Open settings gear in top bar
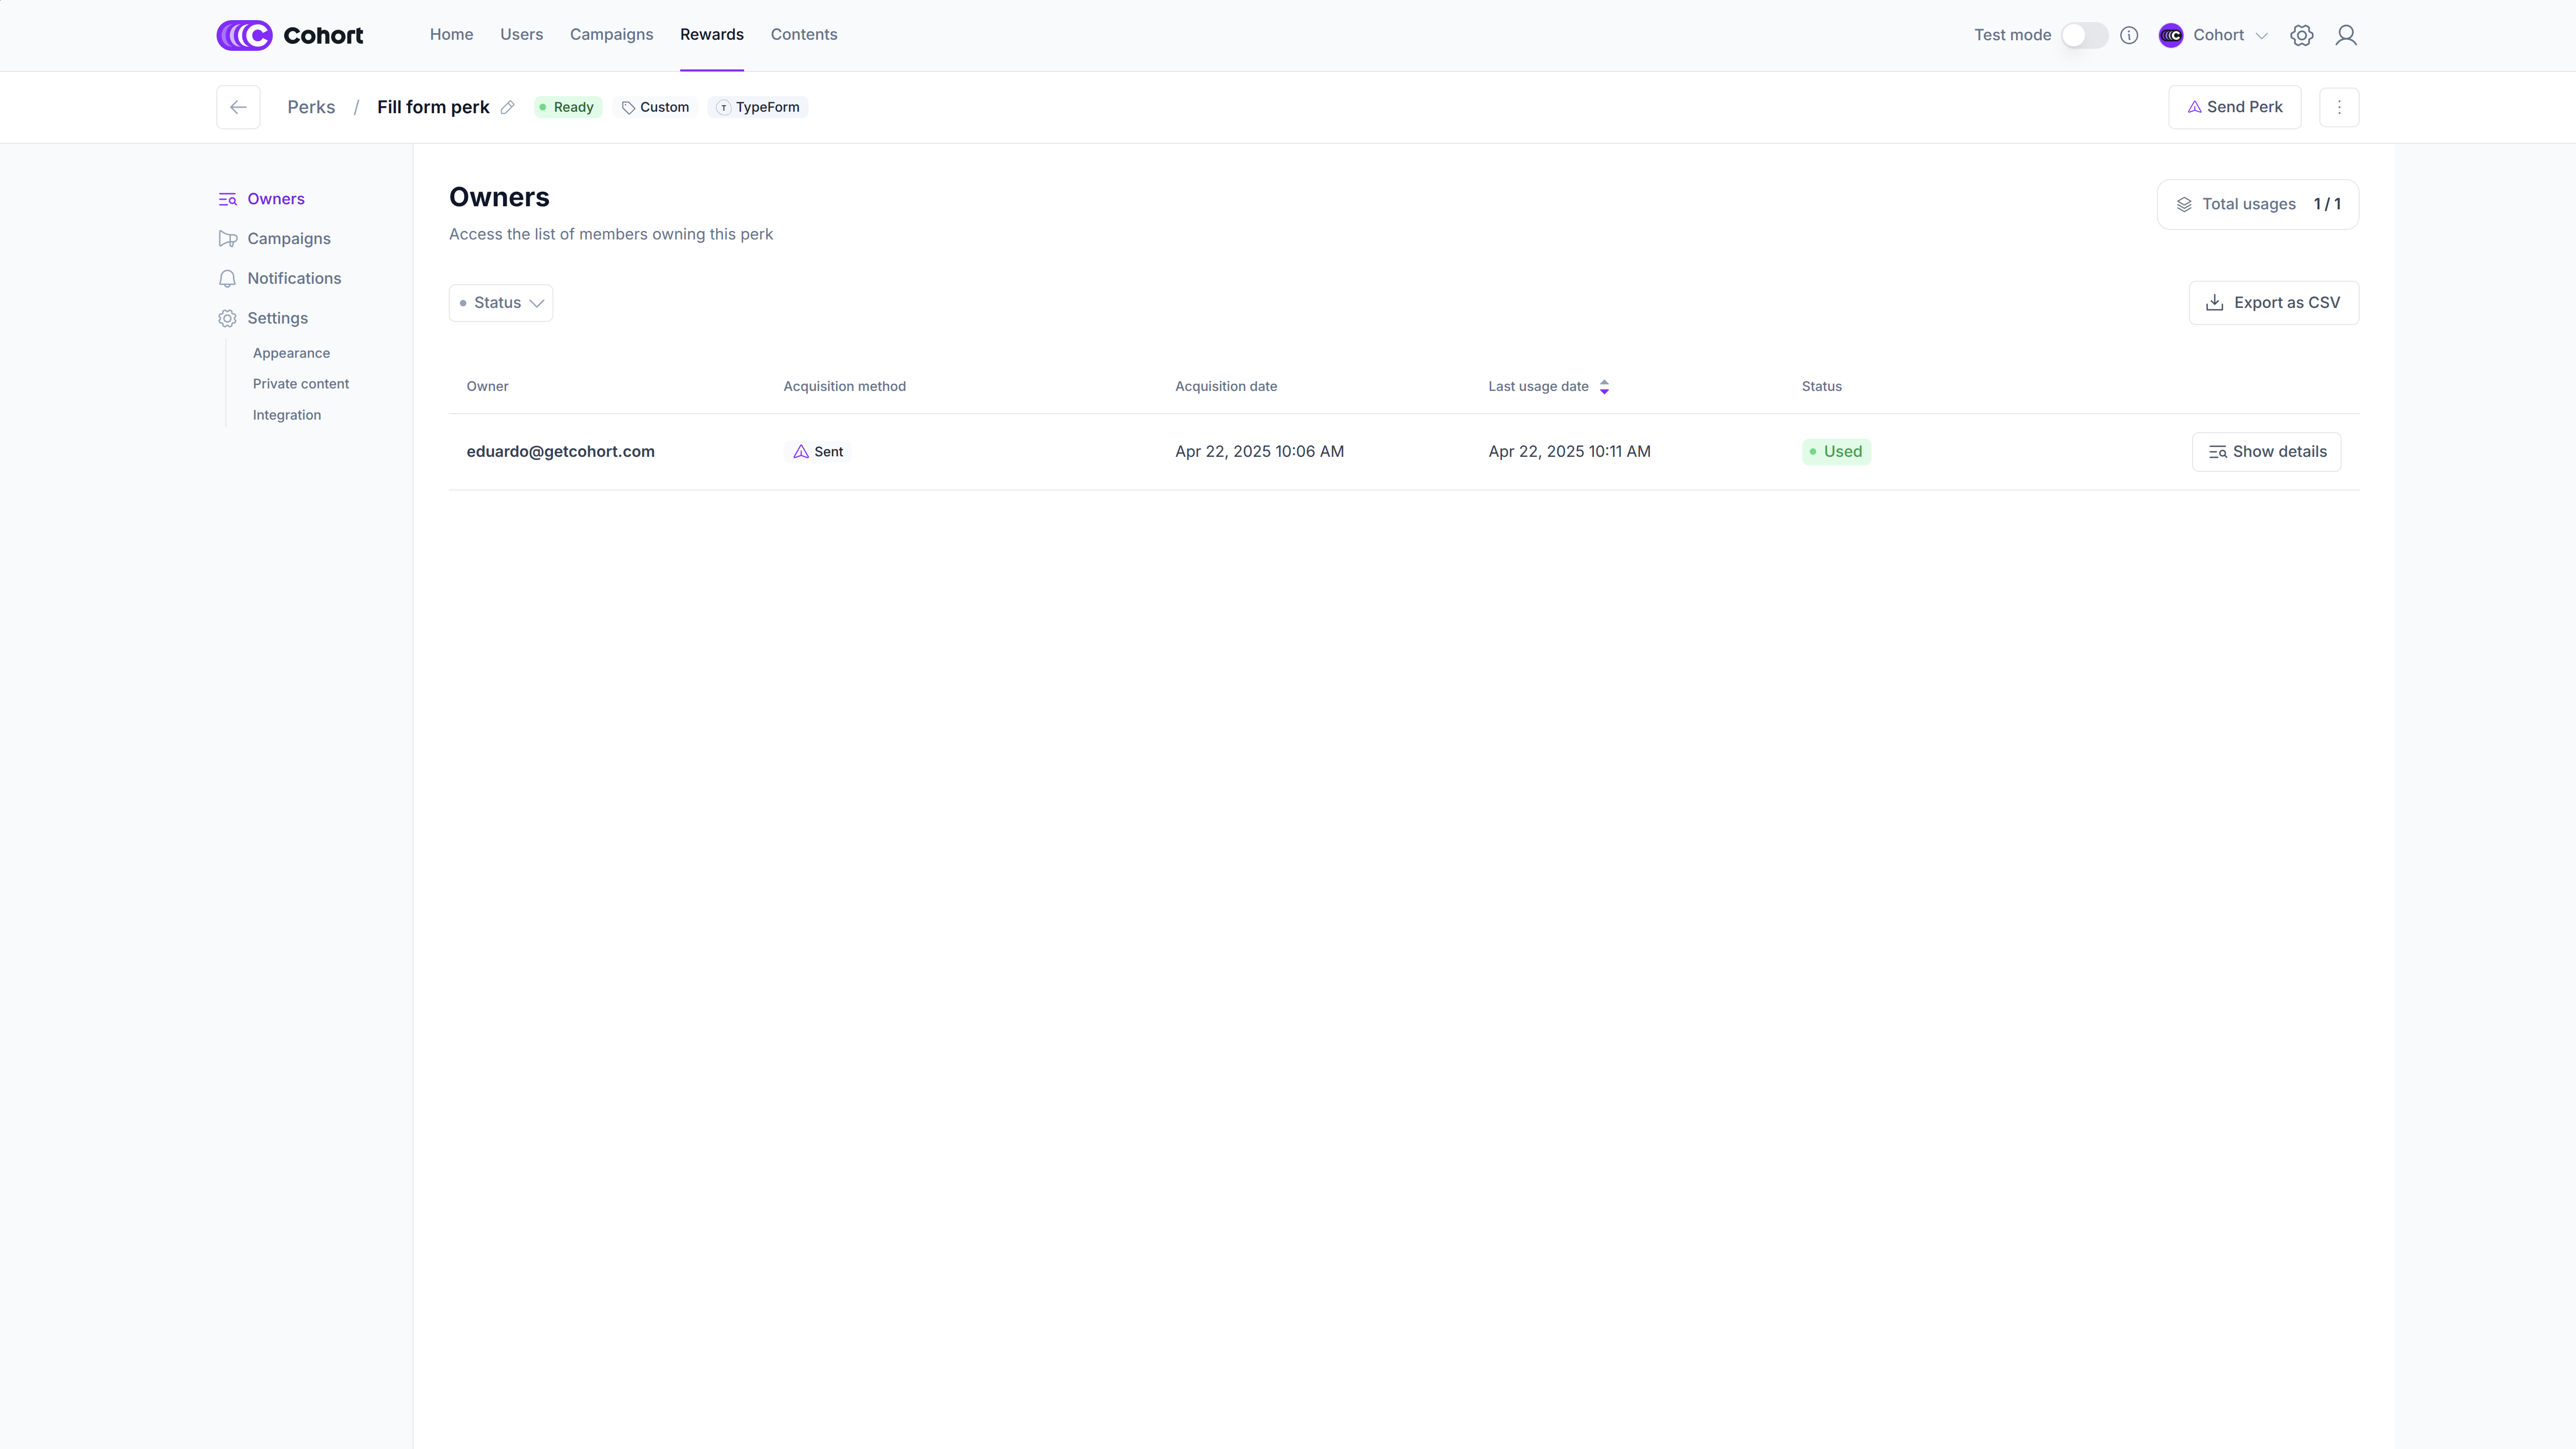The image size is (2576, 1449). tap(2301, 35)
